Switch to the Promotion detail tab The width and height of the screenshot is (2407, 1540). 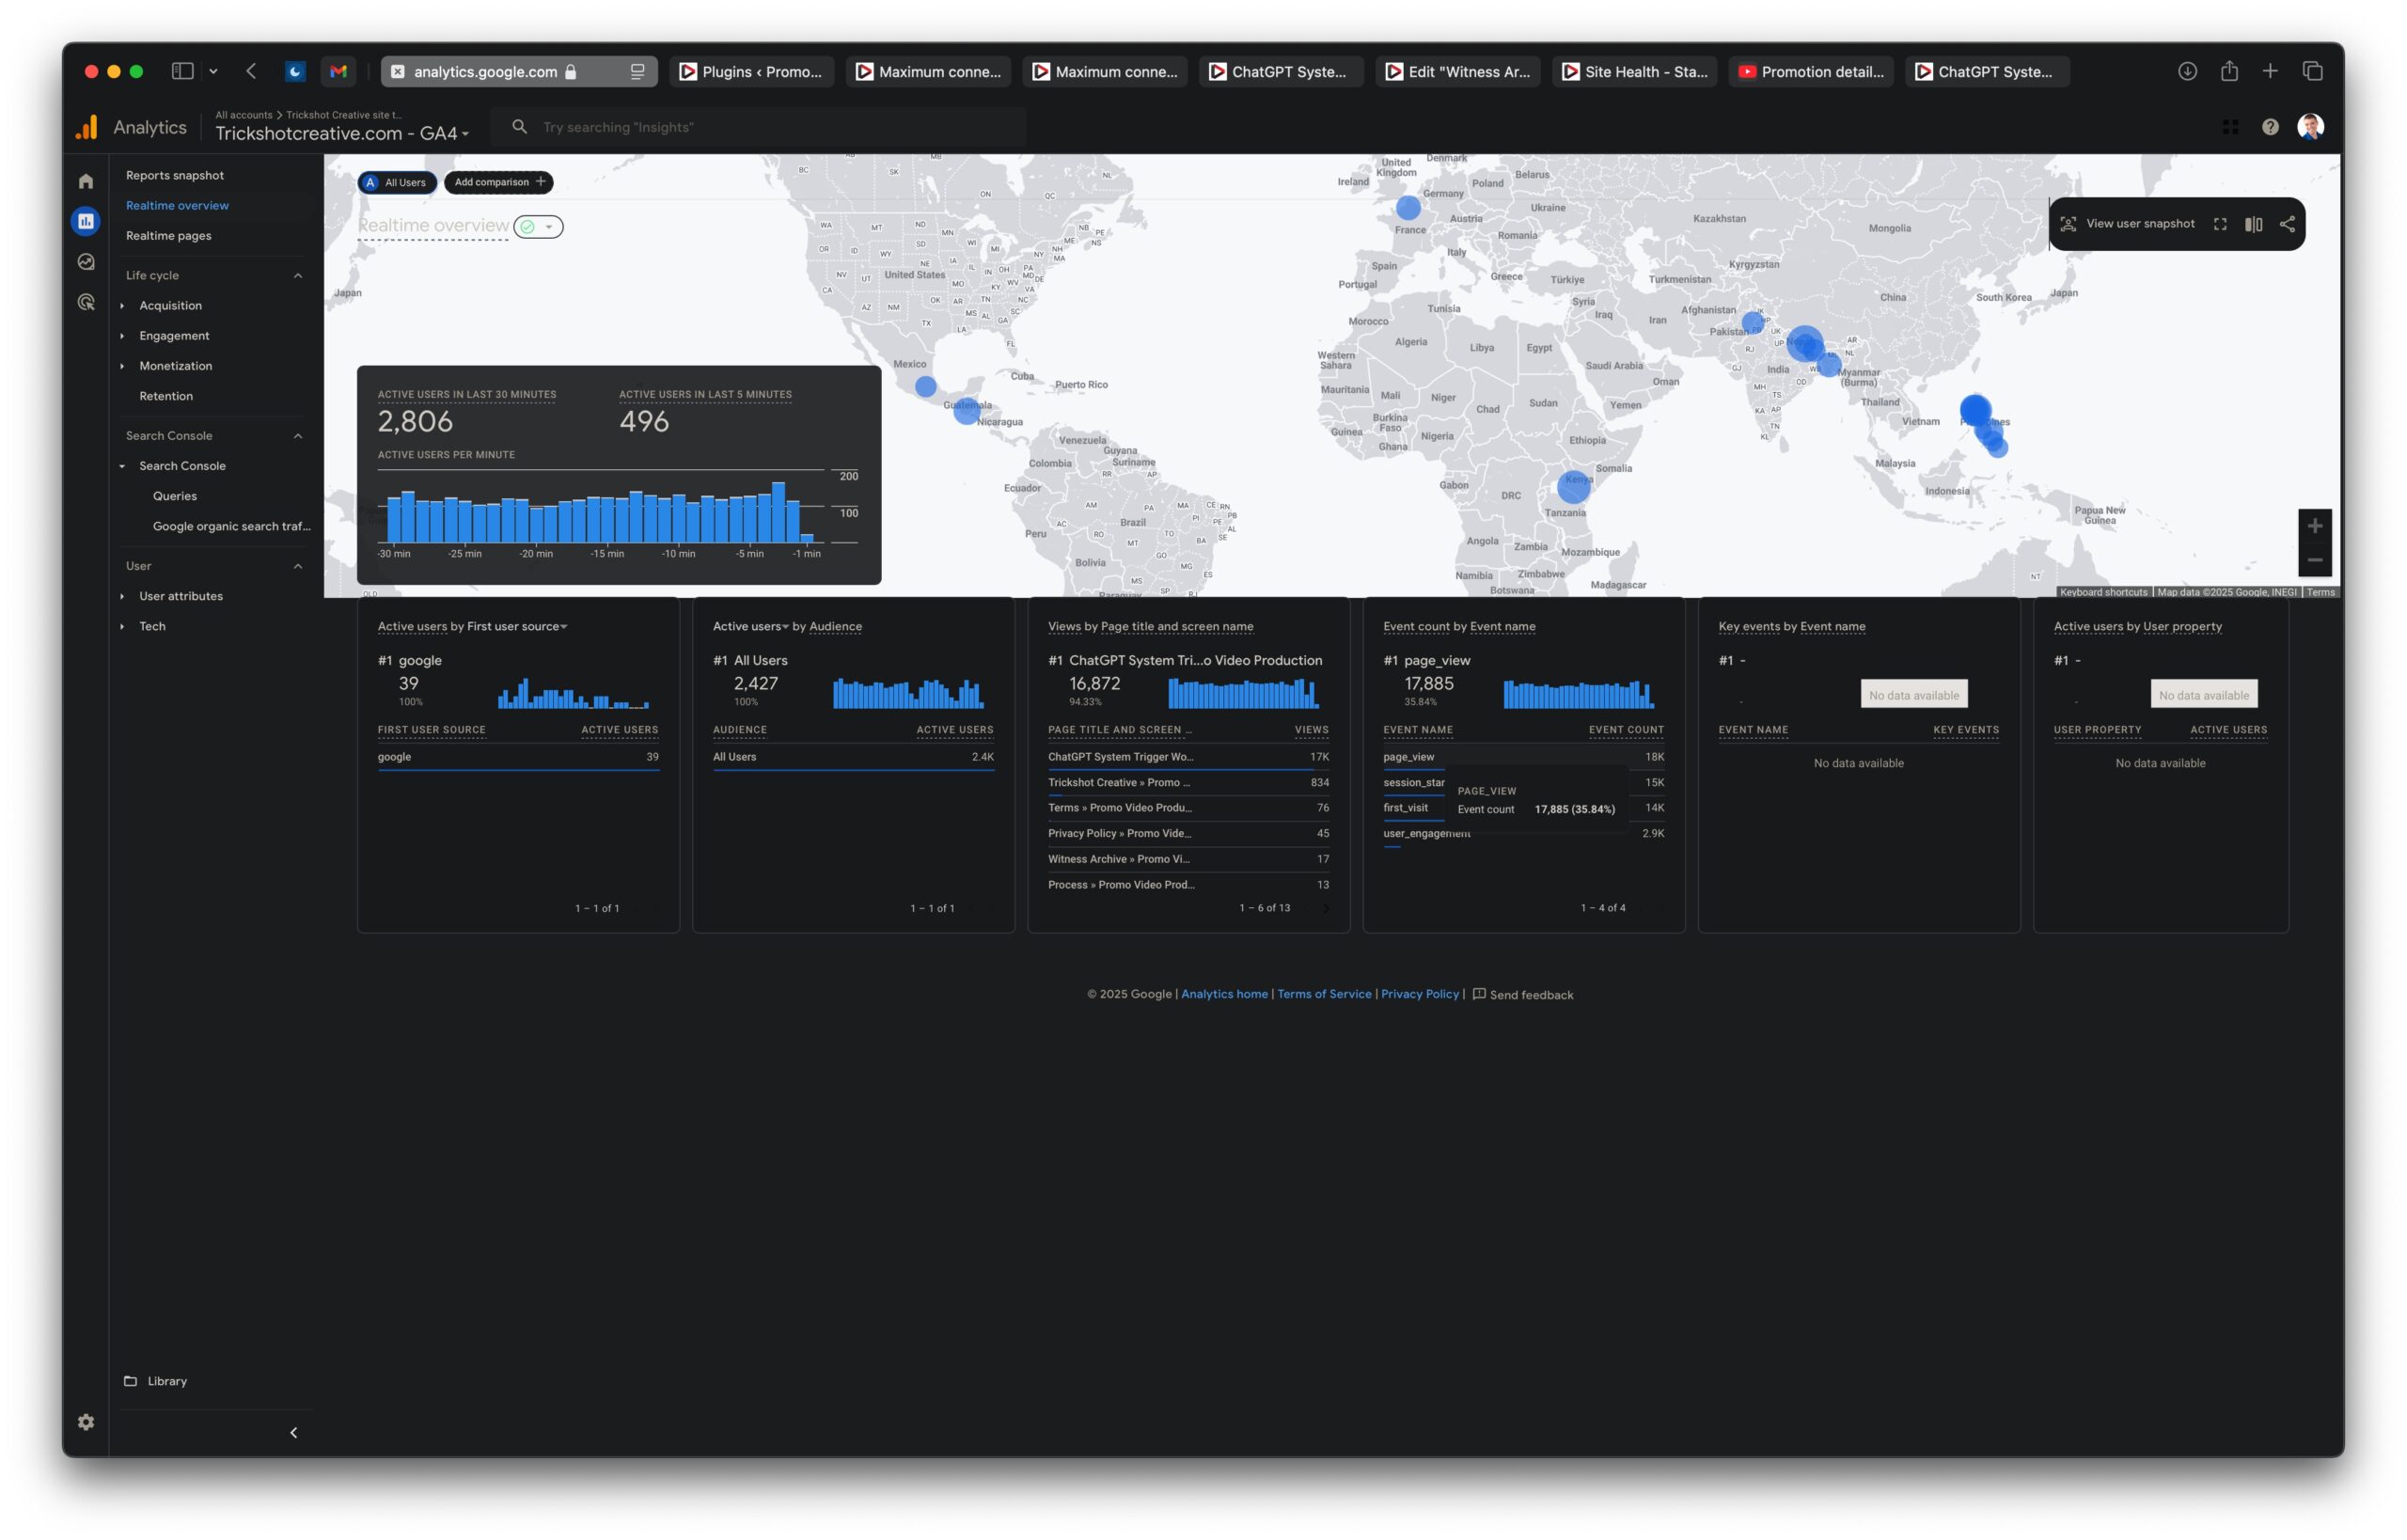click(1811, 72)
